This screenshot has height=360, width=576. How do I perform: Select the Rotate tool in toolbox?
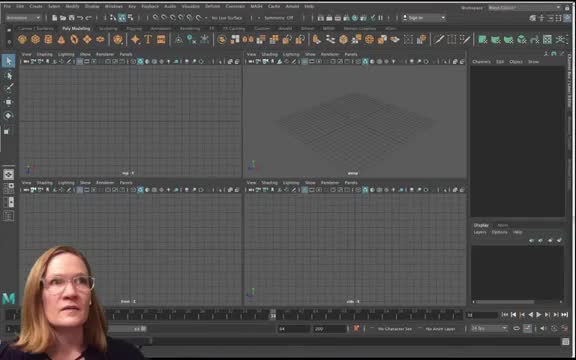point(9,116)
